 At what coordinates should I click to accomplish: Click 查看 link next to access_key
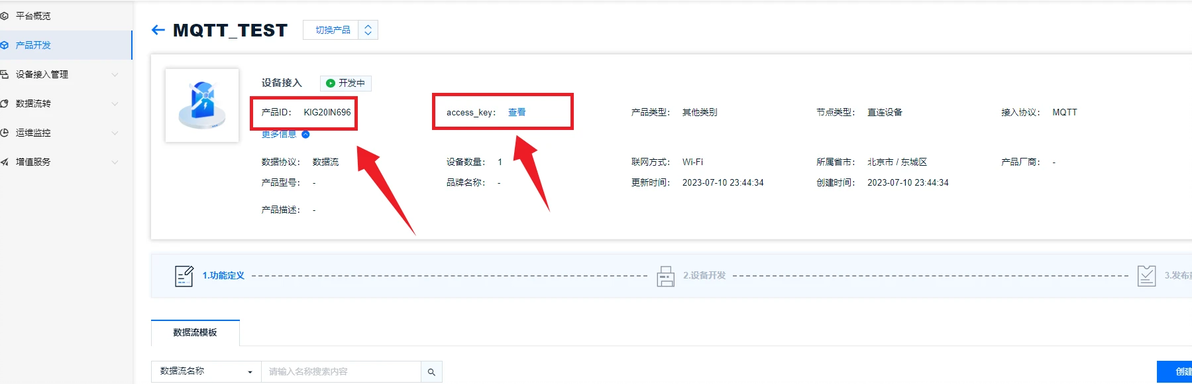tap(517, 113)
